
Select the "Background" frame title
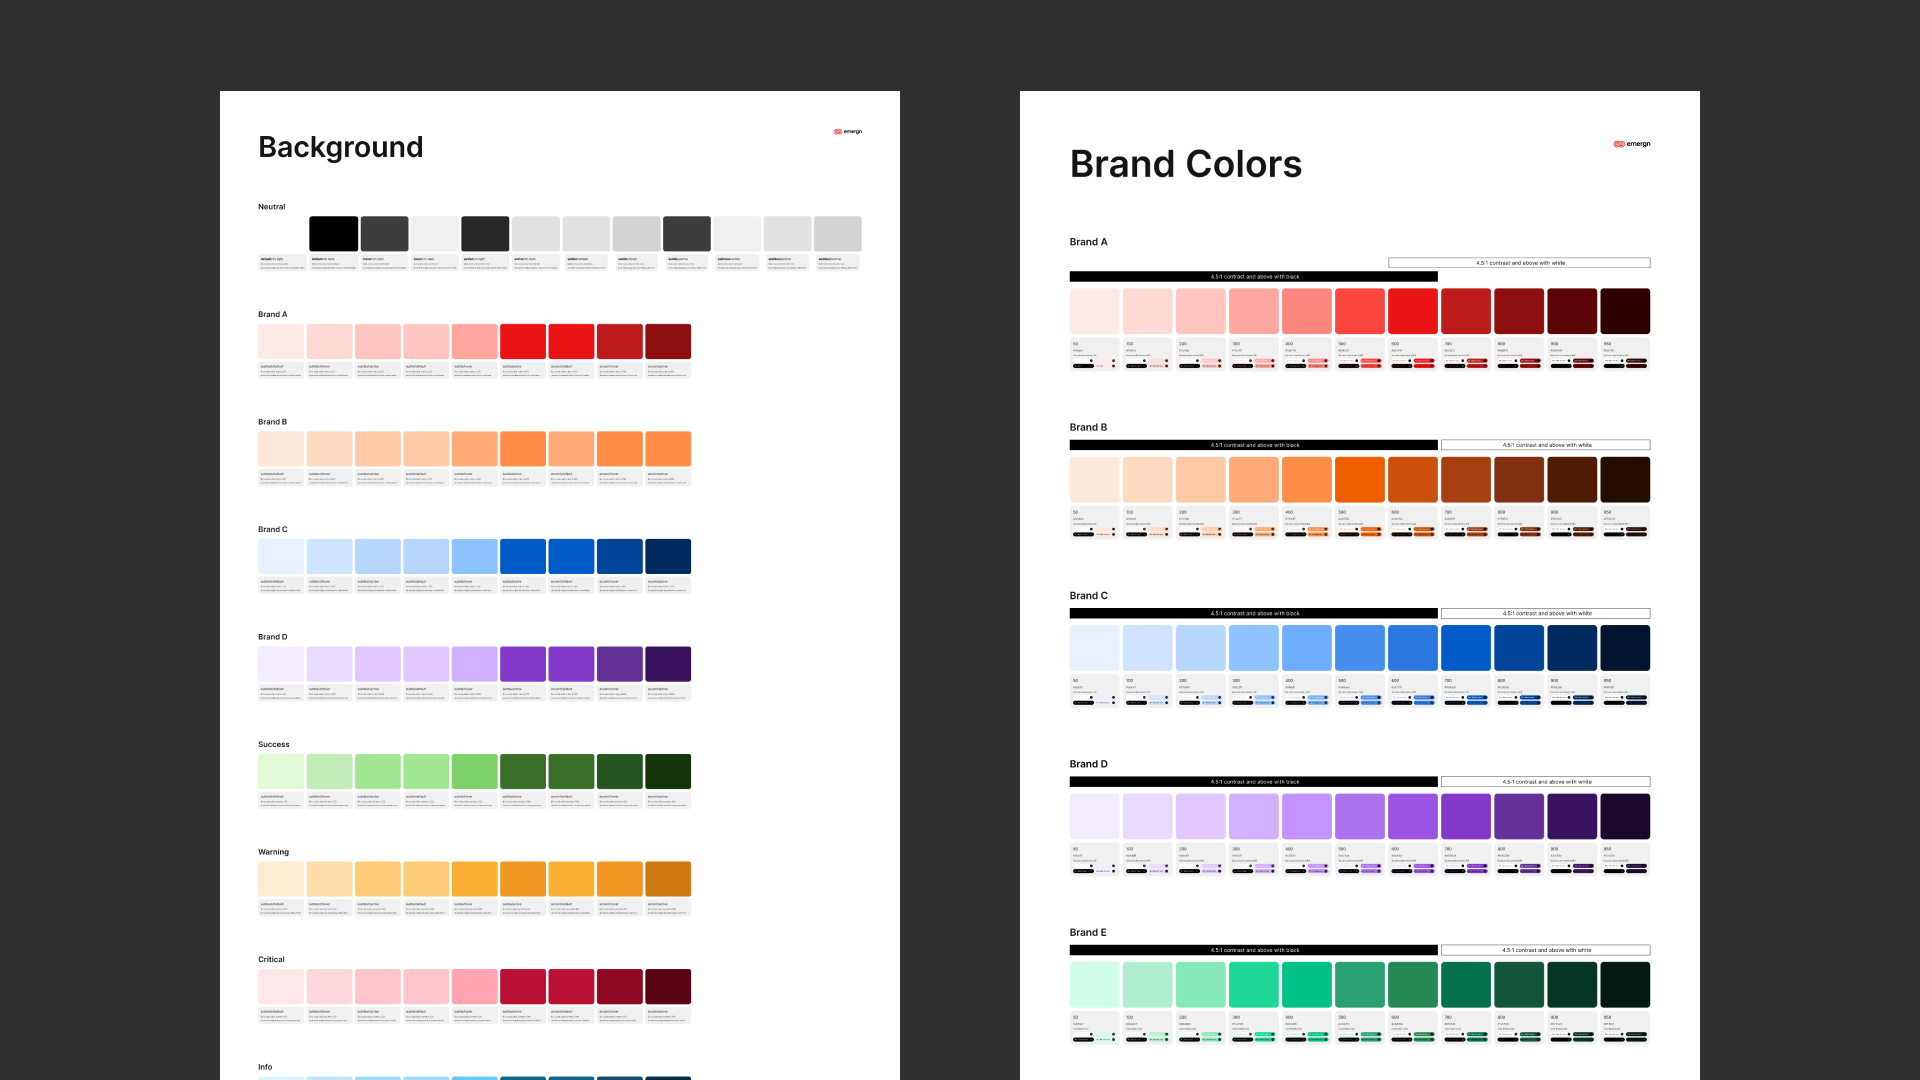click(341, 147)
